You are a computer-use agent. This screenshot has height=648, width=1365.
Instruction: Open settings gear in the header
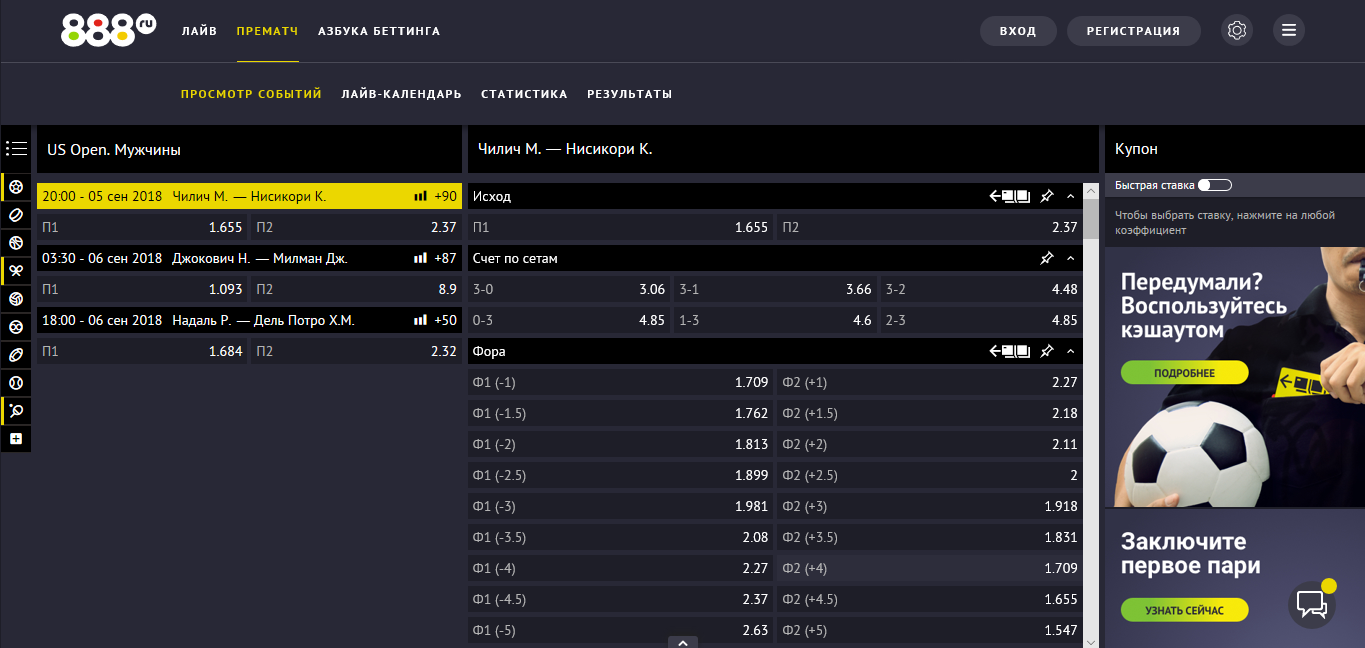tap(1237, 31)
